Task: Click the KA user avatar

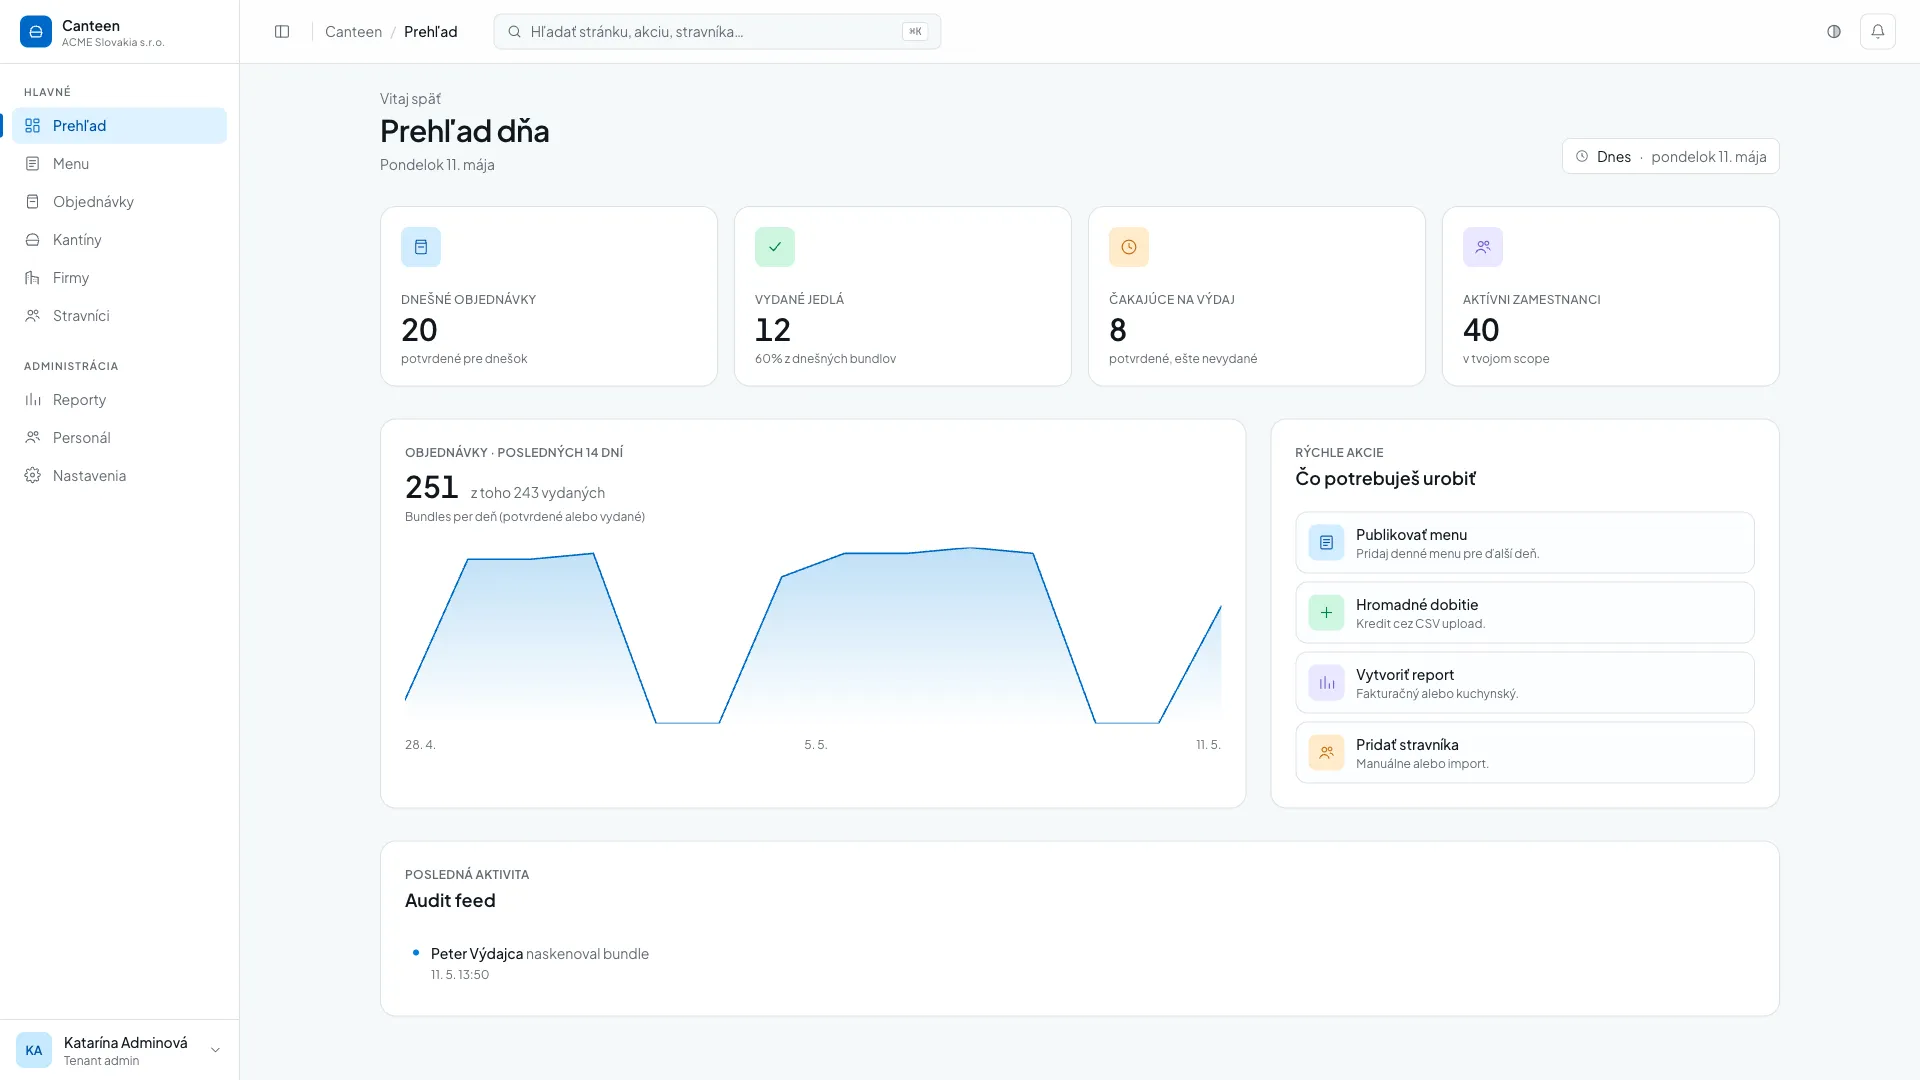Action: (34, 1051)
